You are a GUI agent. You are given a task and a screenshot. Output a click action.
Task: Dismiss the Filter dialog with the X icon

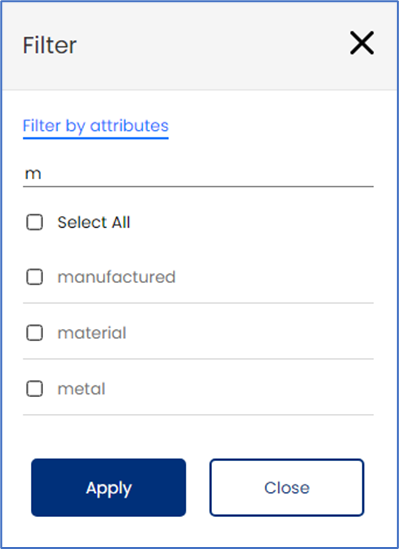click(x=362, y=43)
